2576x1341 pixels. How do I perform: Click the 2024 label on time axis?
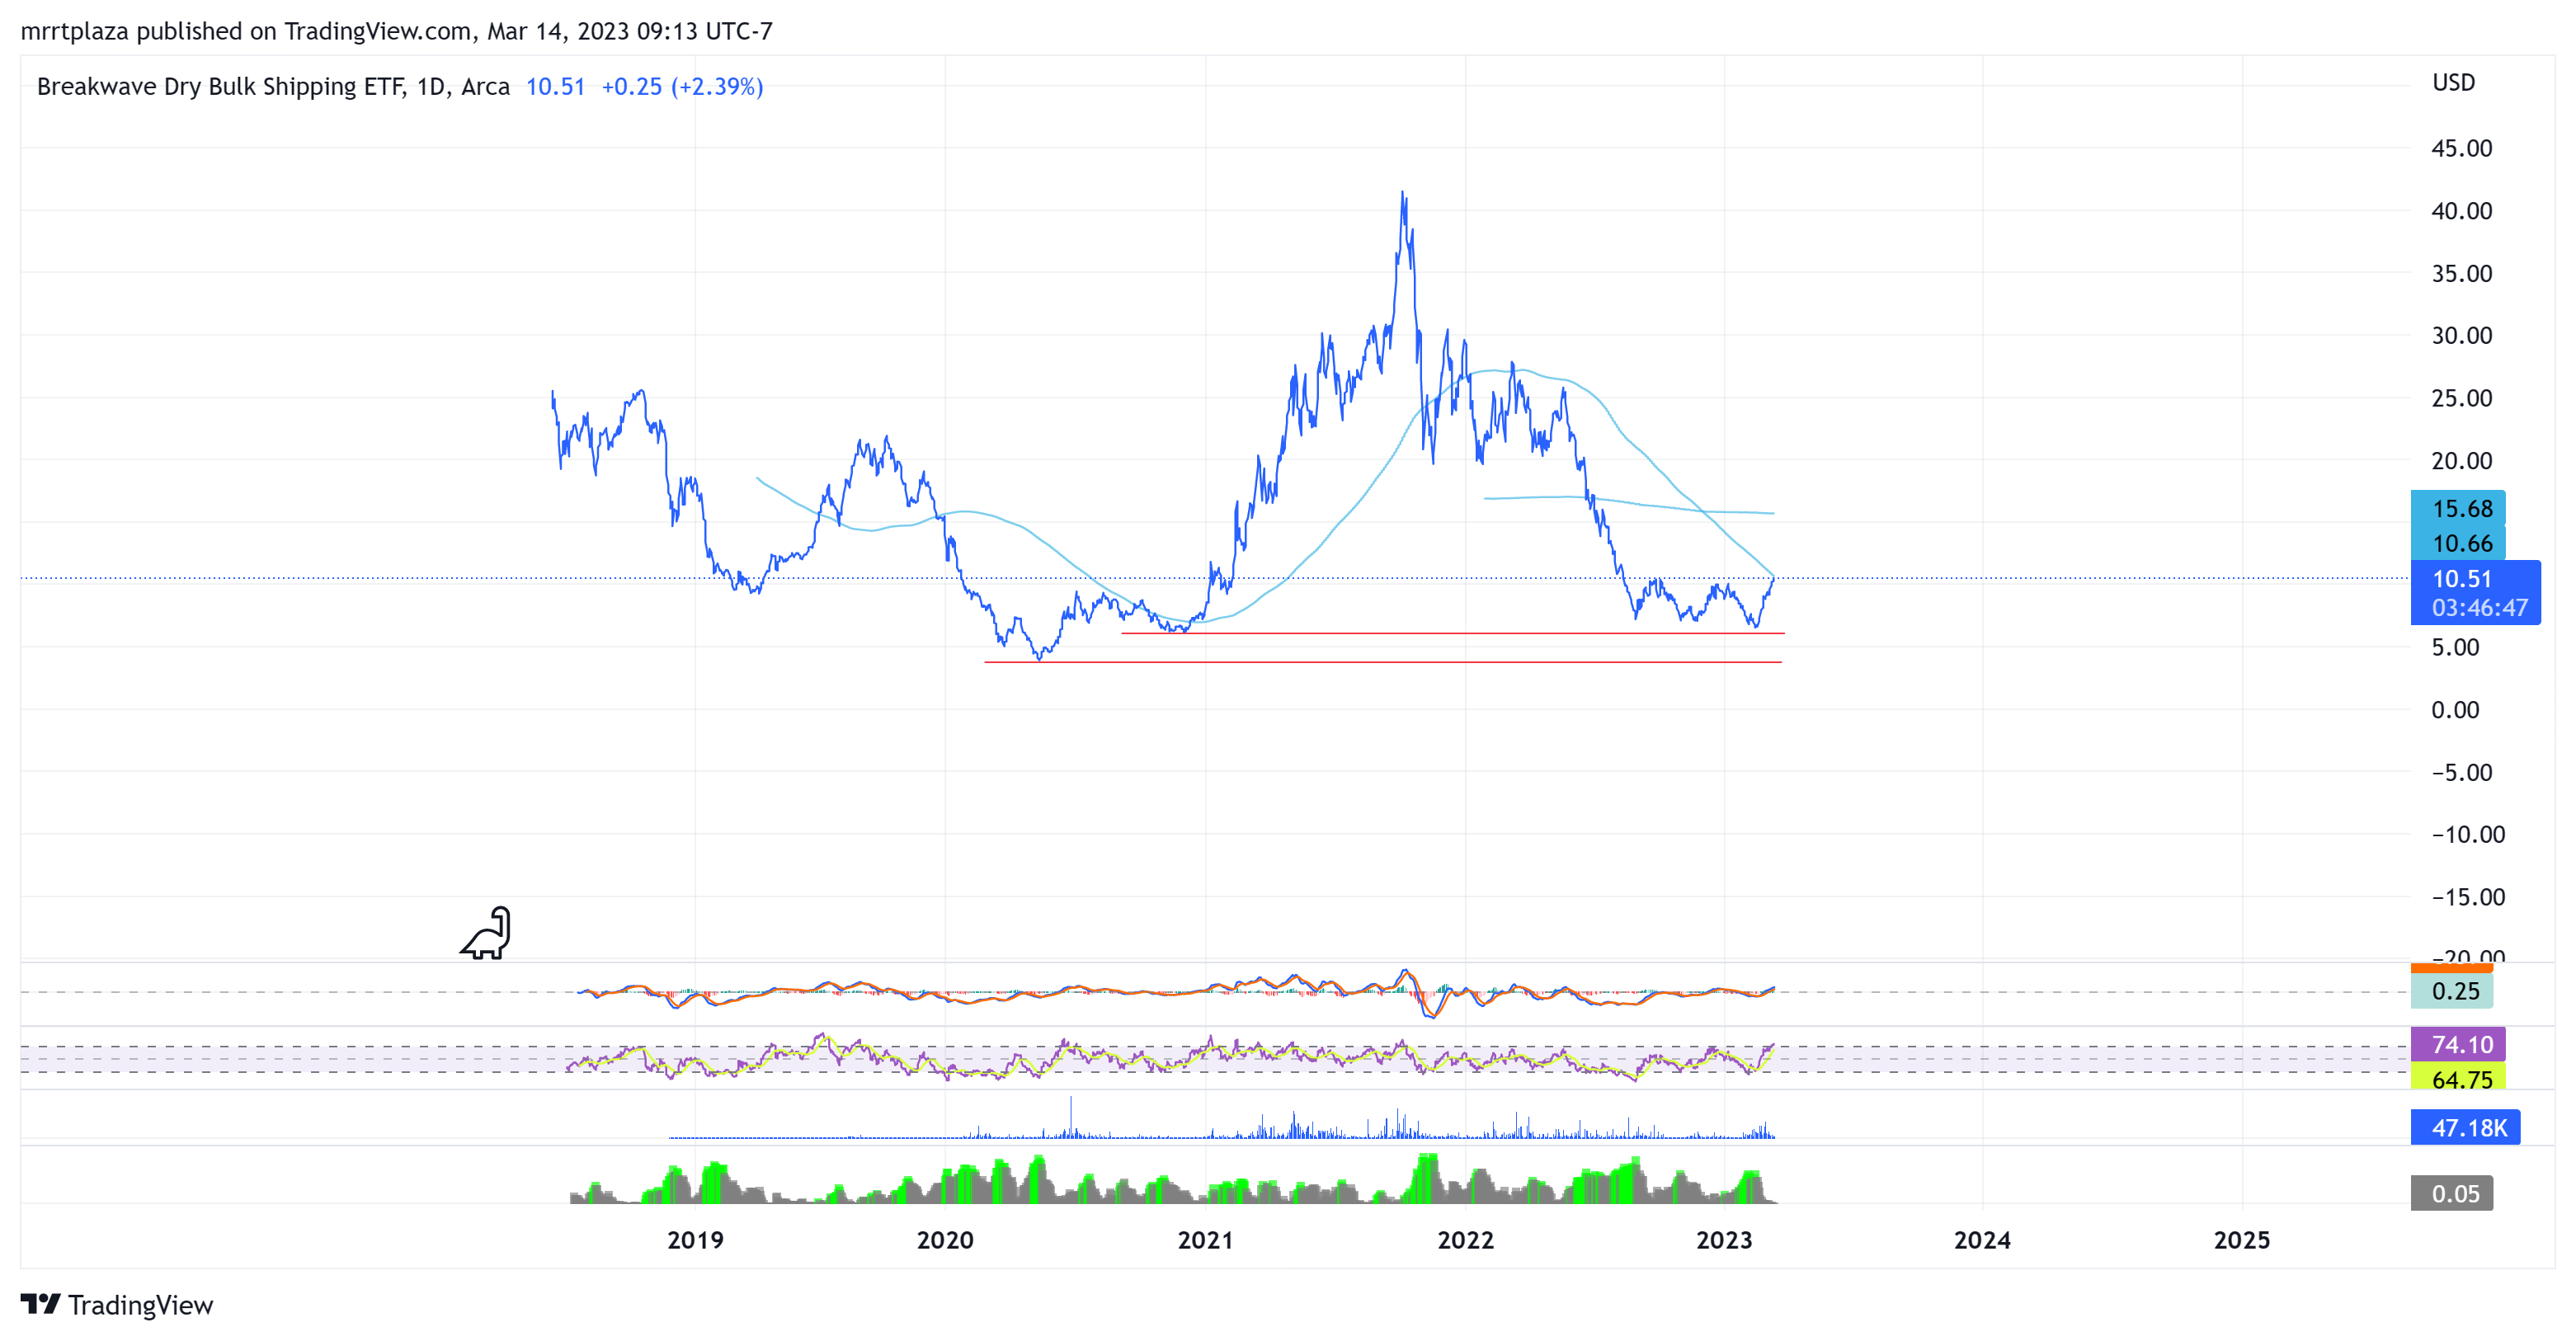pyautogui.click(x=1982, y=1240)
